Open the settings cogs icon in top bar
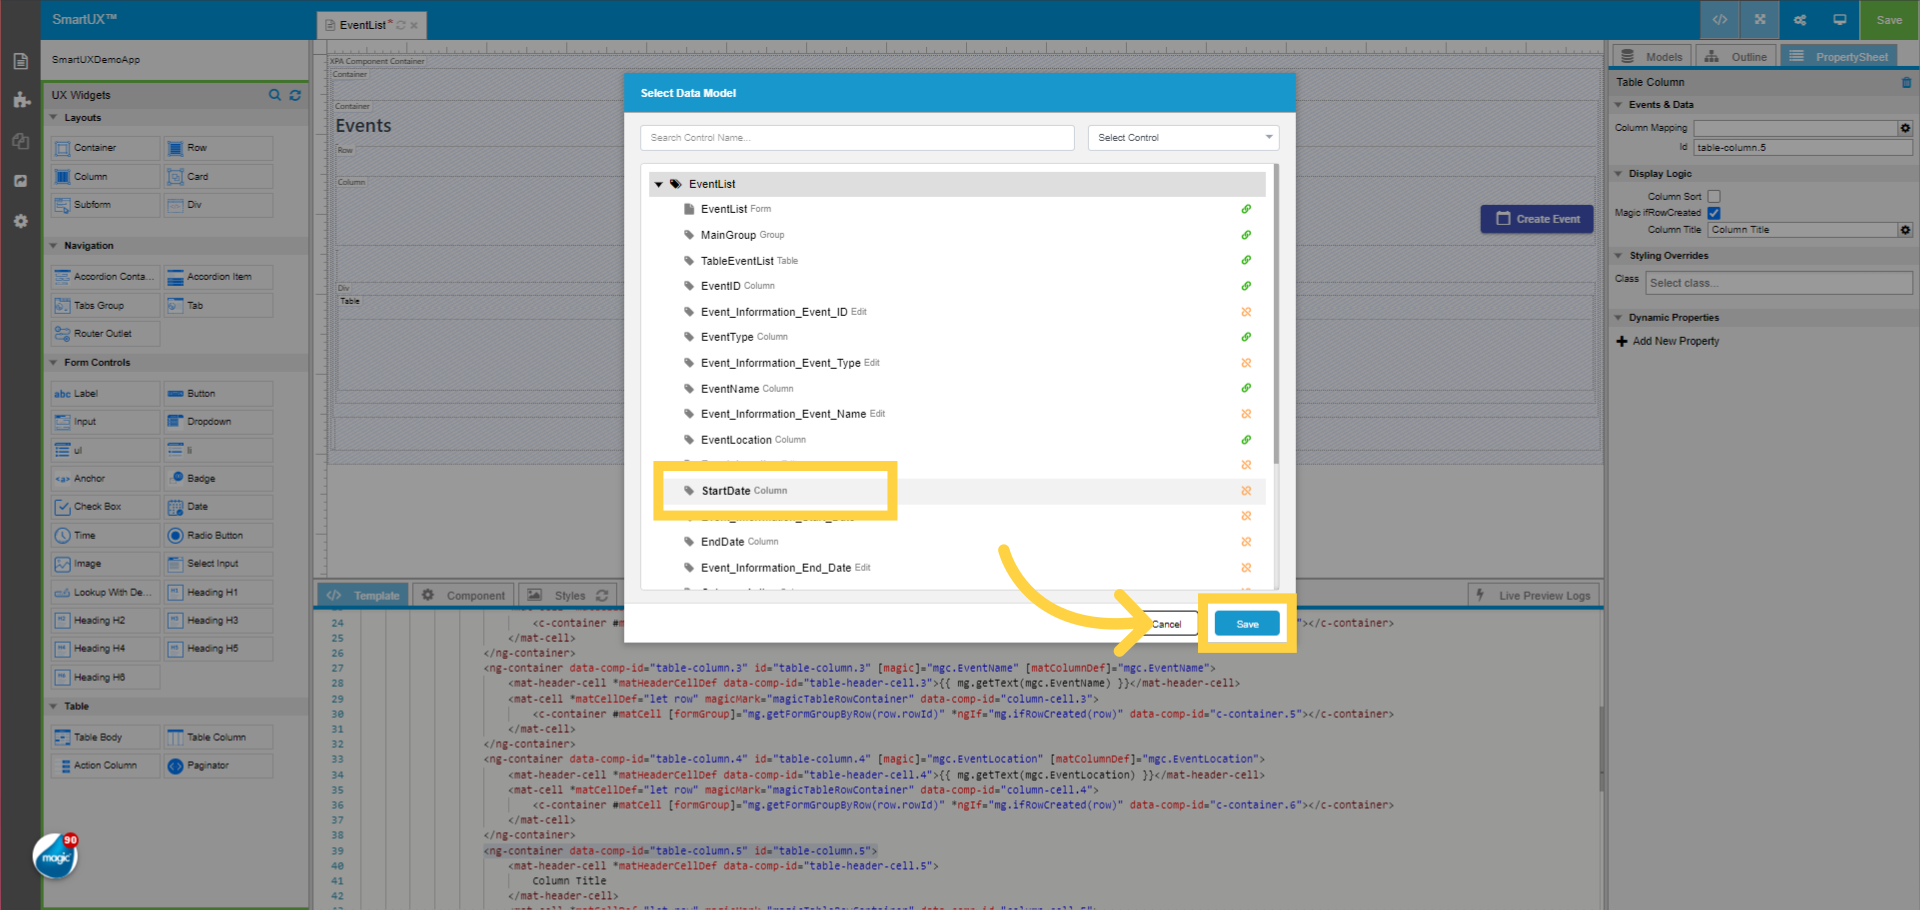 coord(1800,20)
